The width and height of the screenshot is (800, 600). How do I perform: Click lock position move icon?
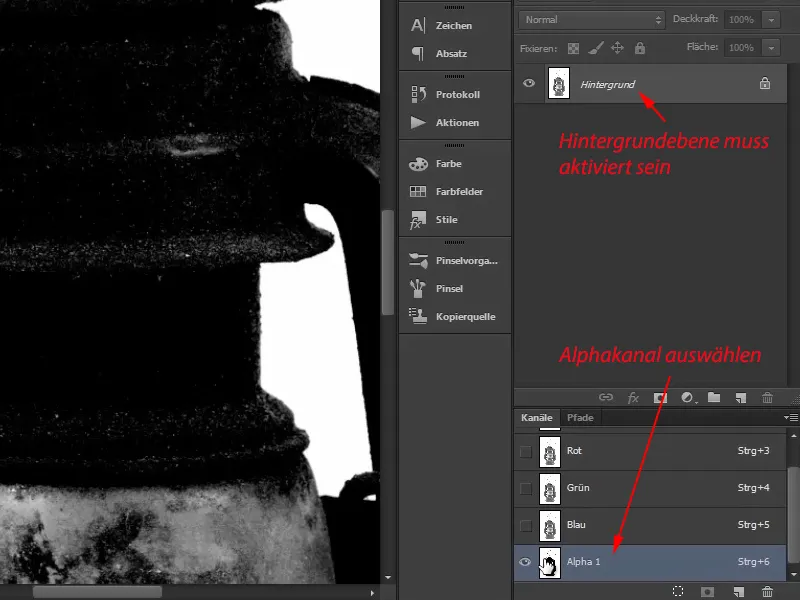[617, 48]
